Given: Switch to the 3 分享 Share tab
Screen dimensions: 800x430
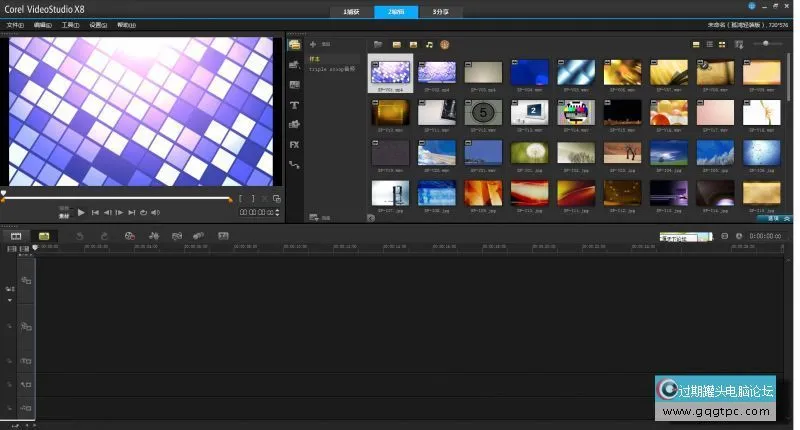Looking at the screenshot, I should click(x=440, y=11).
